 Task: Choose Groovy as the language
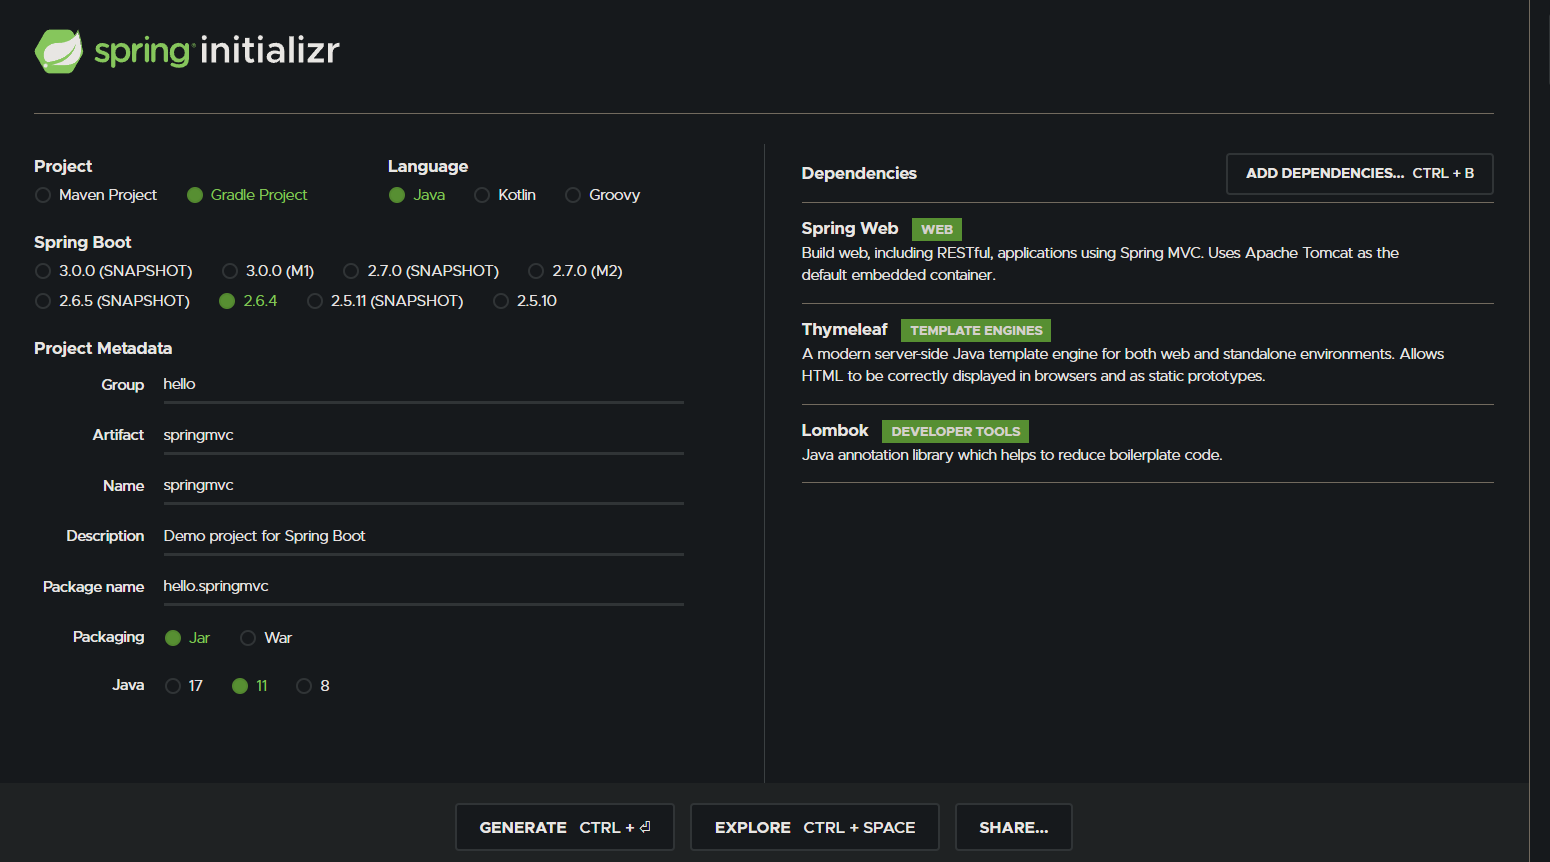click(602, 195)
